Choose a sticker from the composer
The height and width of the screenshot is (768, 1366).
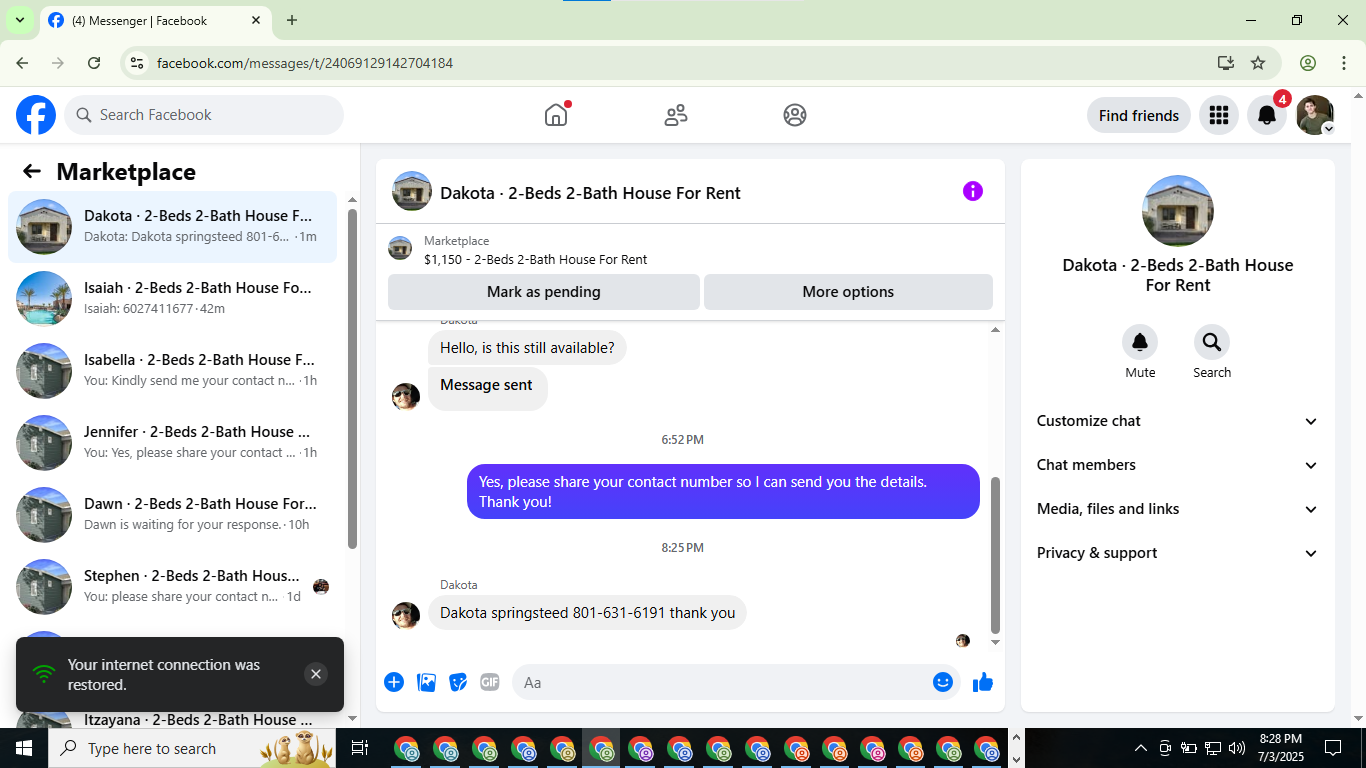(x=458, y=682)
